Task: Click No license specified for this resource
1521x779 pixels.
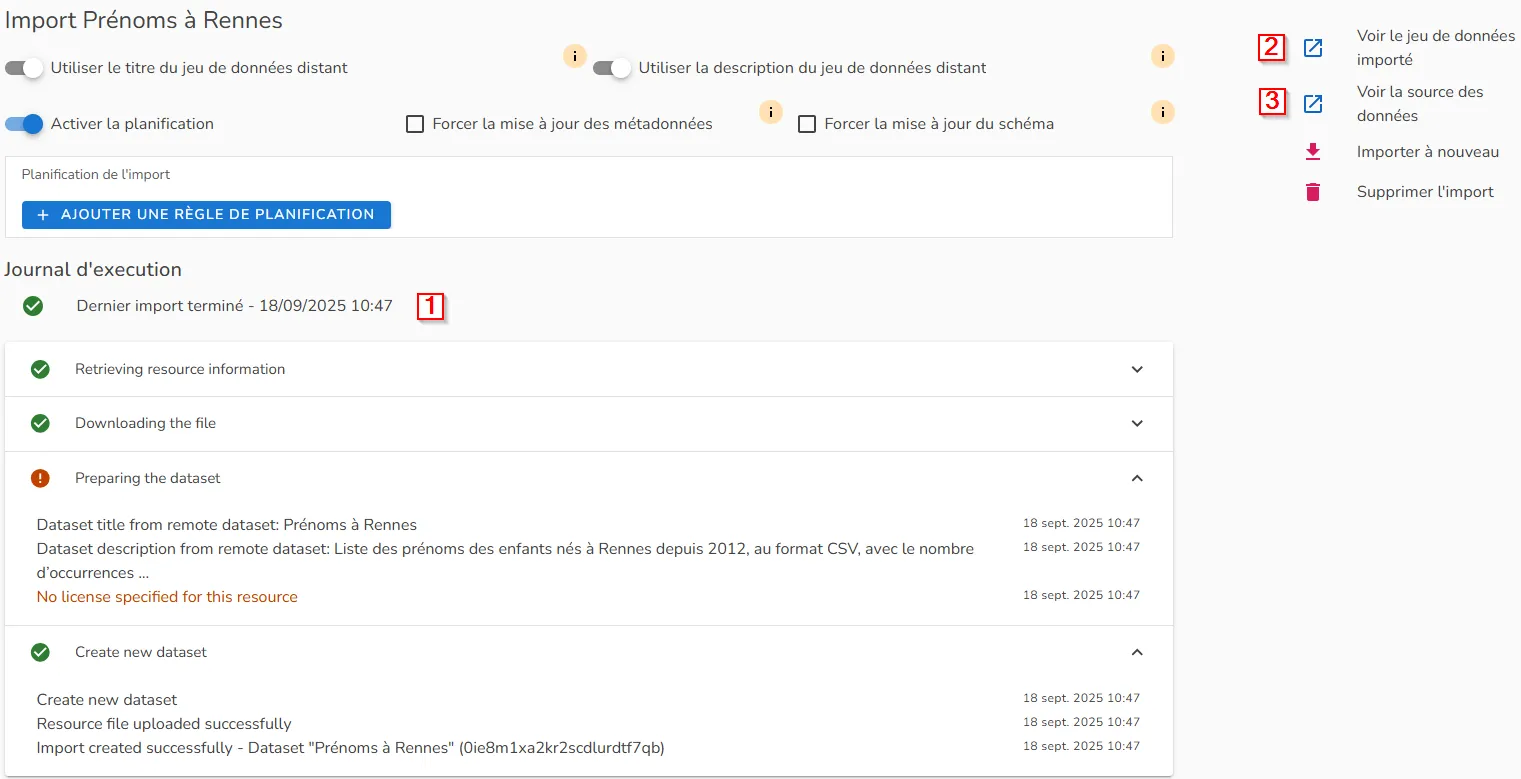Action: (167, 597)
